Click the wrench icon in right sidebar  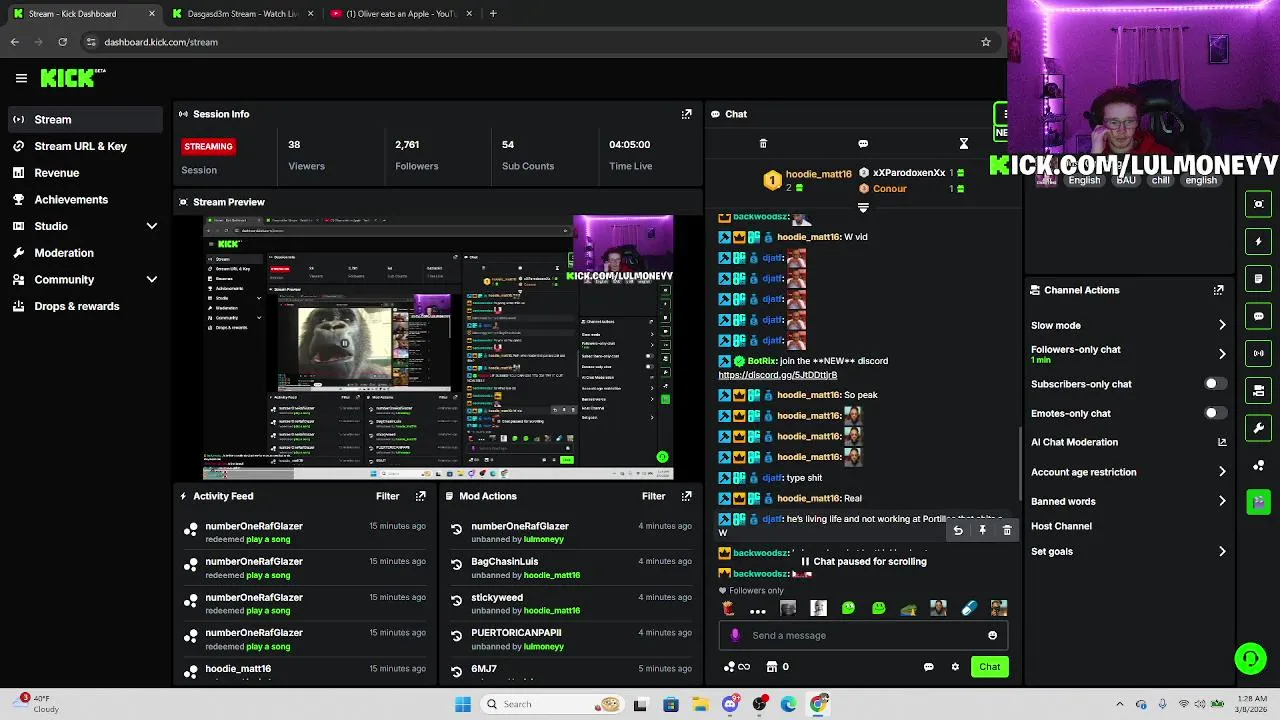click(x=1259, y=428)
